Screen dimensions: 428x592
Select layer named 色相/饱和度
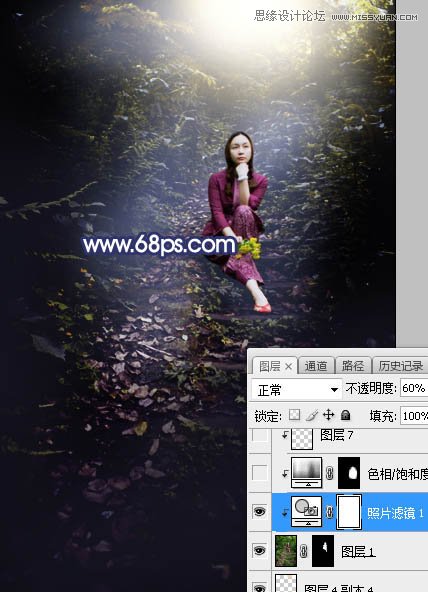tap(397, 474)
